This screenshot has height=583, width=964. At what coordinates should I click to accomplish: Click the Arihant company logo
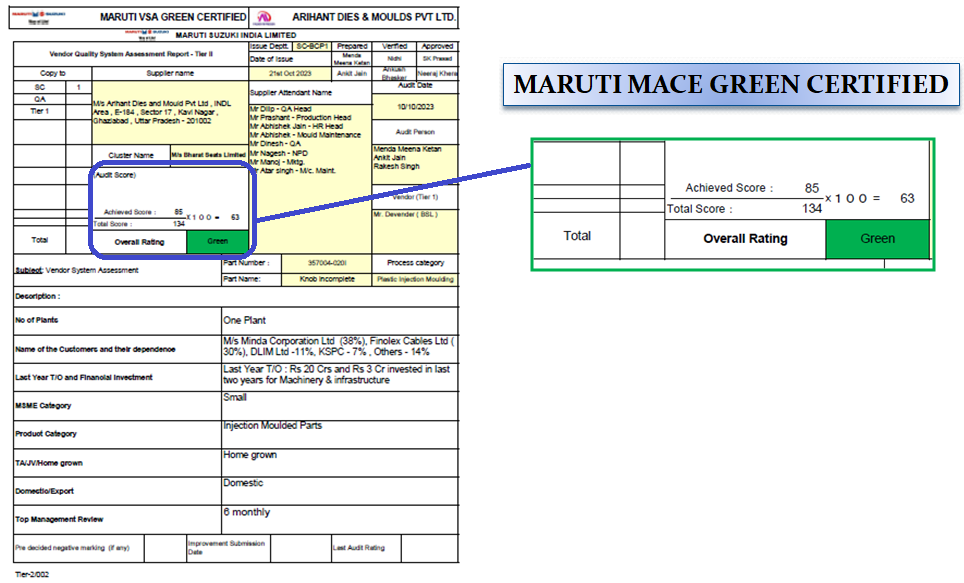[265, 17]
